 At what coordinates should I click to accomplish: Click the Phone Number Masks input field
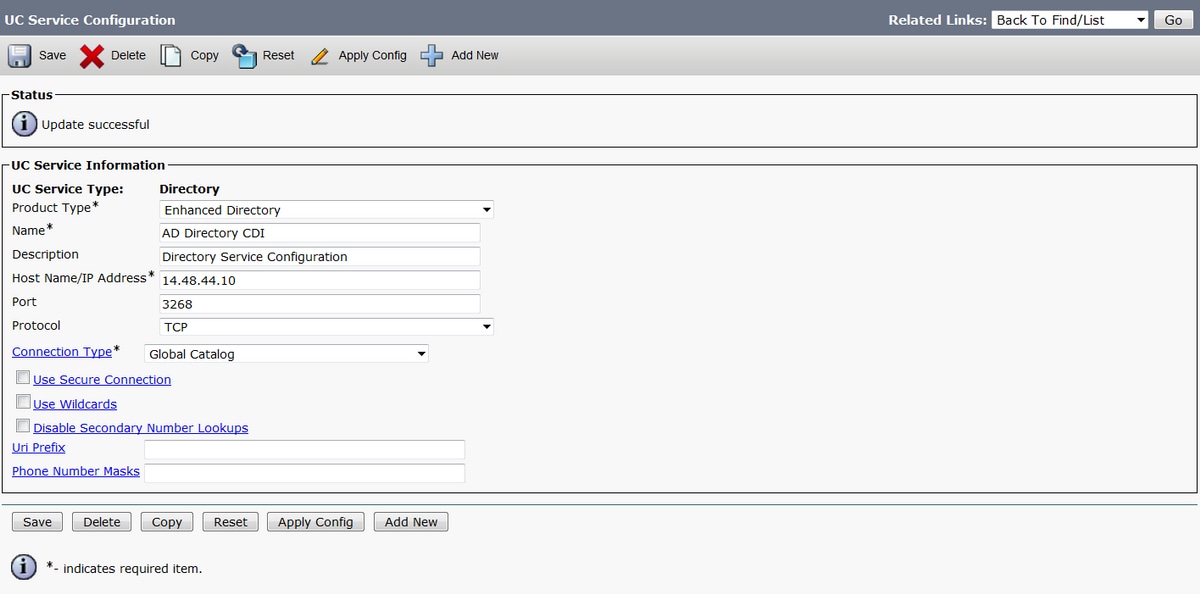pyautogui.click(x=304, y=473)
